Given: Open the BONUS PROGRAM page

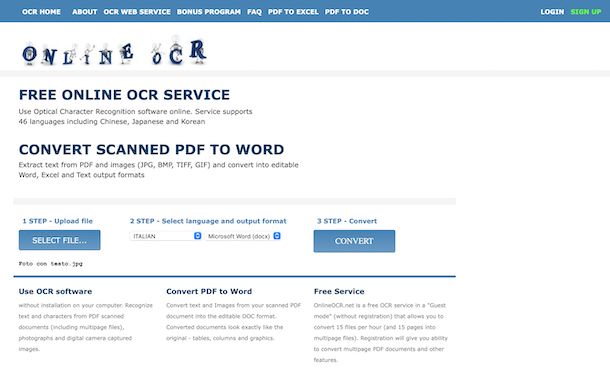Looking at the screenshot, I should coord(209,12).
